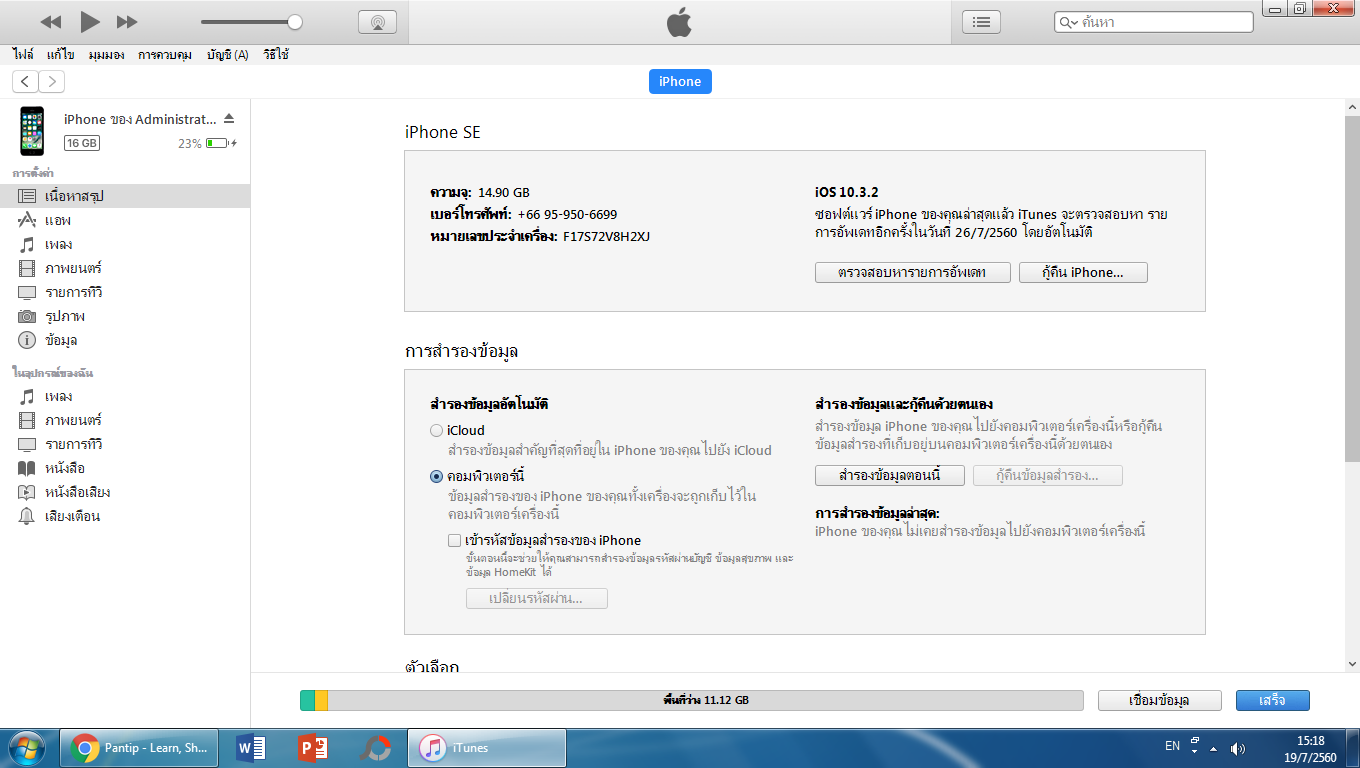Image resolution: width=1360 pixels, height=768 pixels.
Task: Open the การควบคุม menu
Action: (x=165, y=55)
